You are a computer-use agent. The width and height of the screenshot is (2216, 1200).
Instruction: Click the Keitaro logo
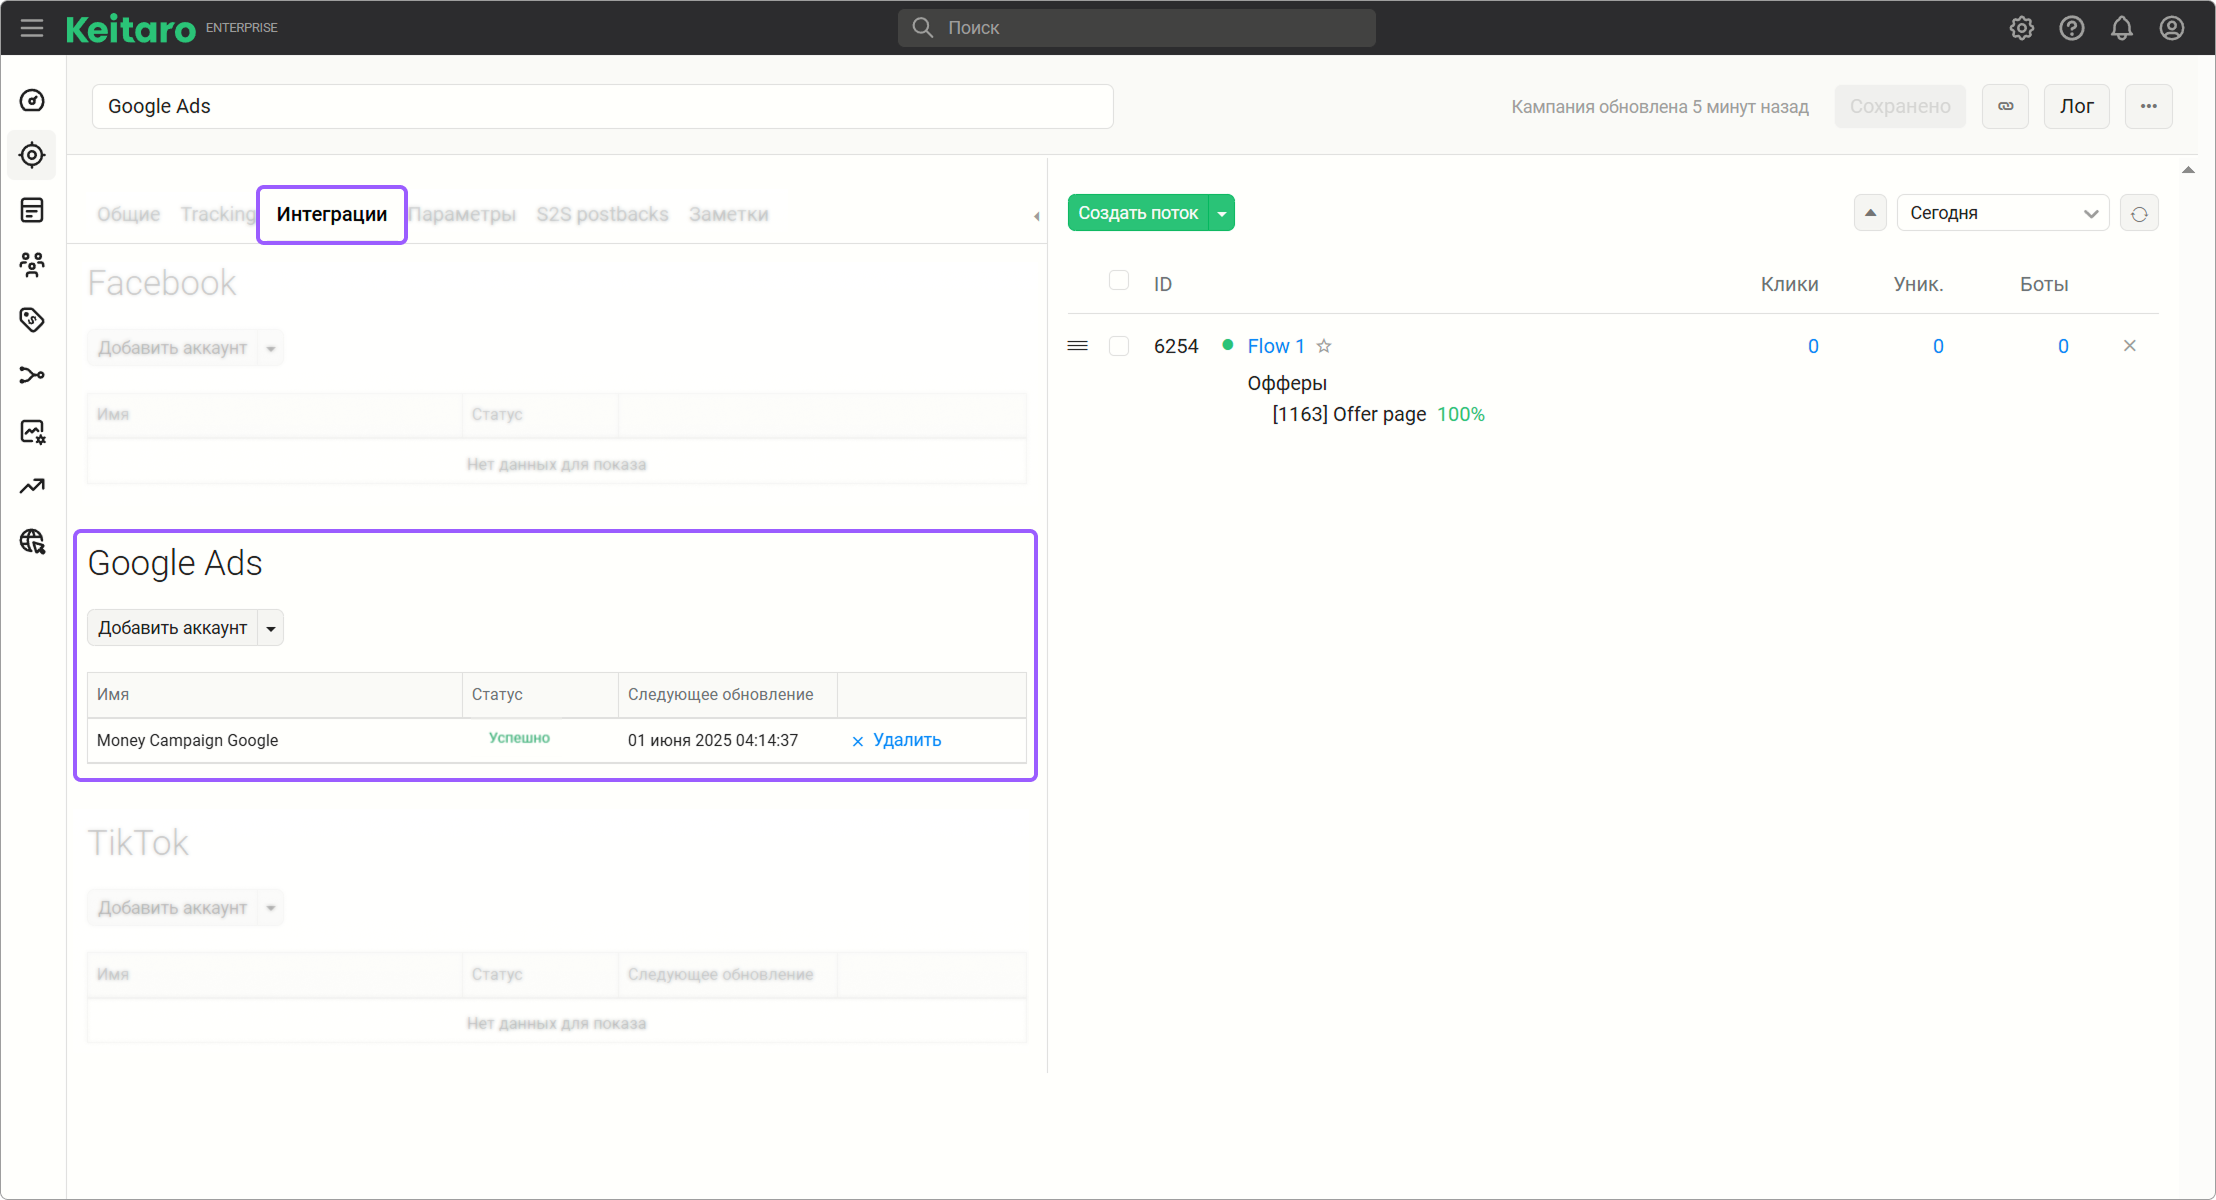(131, 28)
